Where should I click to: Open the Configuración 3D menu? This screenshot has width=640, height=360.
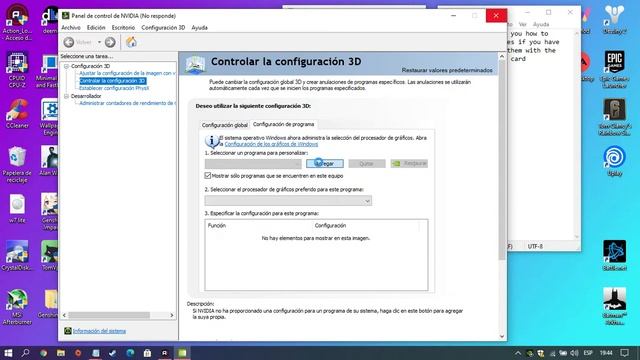pos(163,27)
